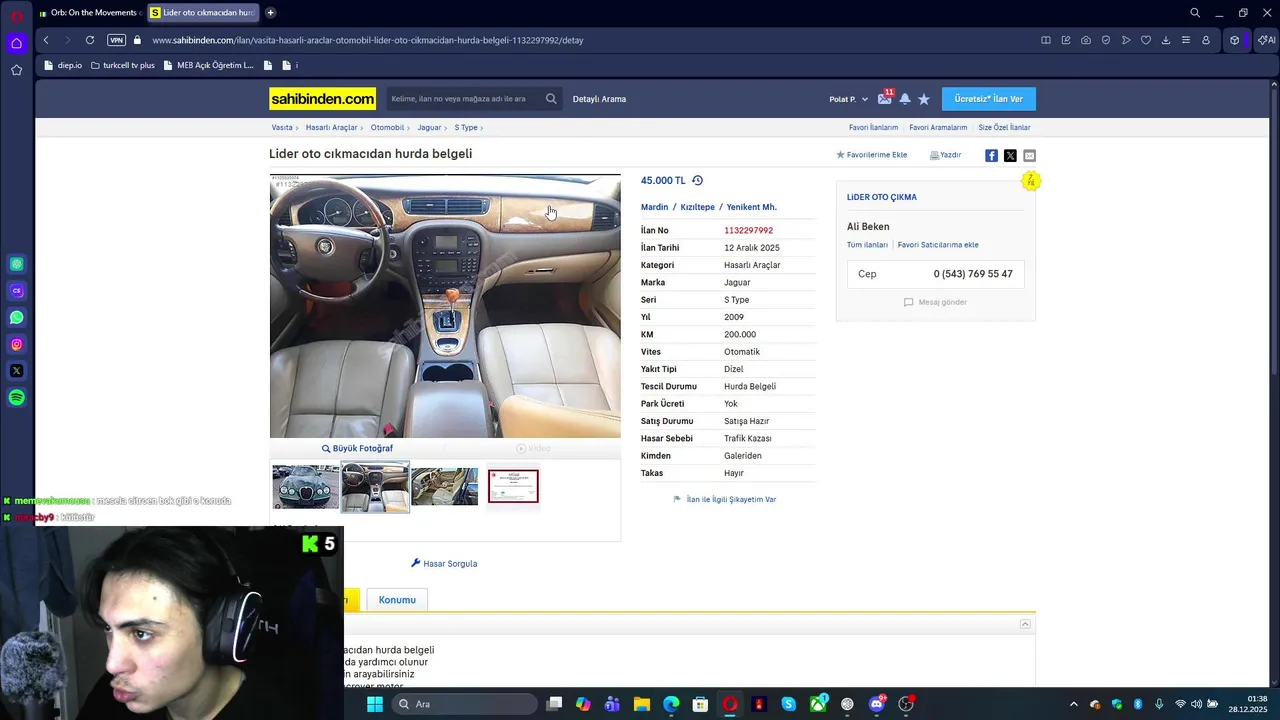Open the price history icon next to 45.000 TL

tap(697, 180)
